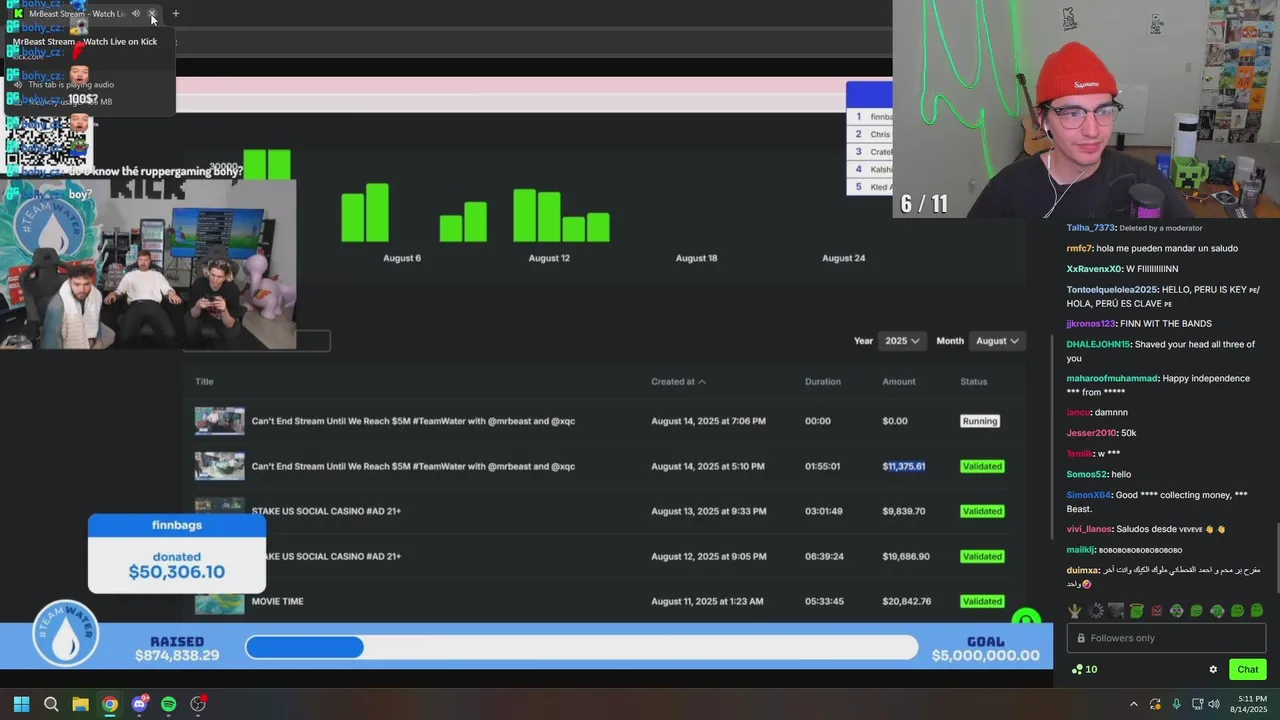
Task: Pick the green halo emote
Action: (1136, 611)
